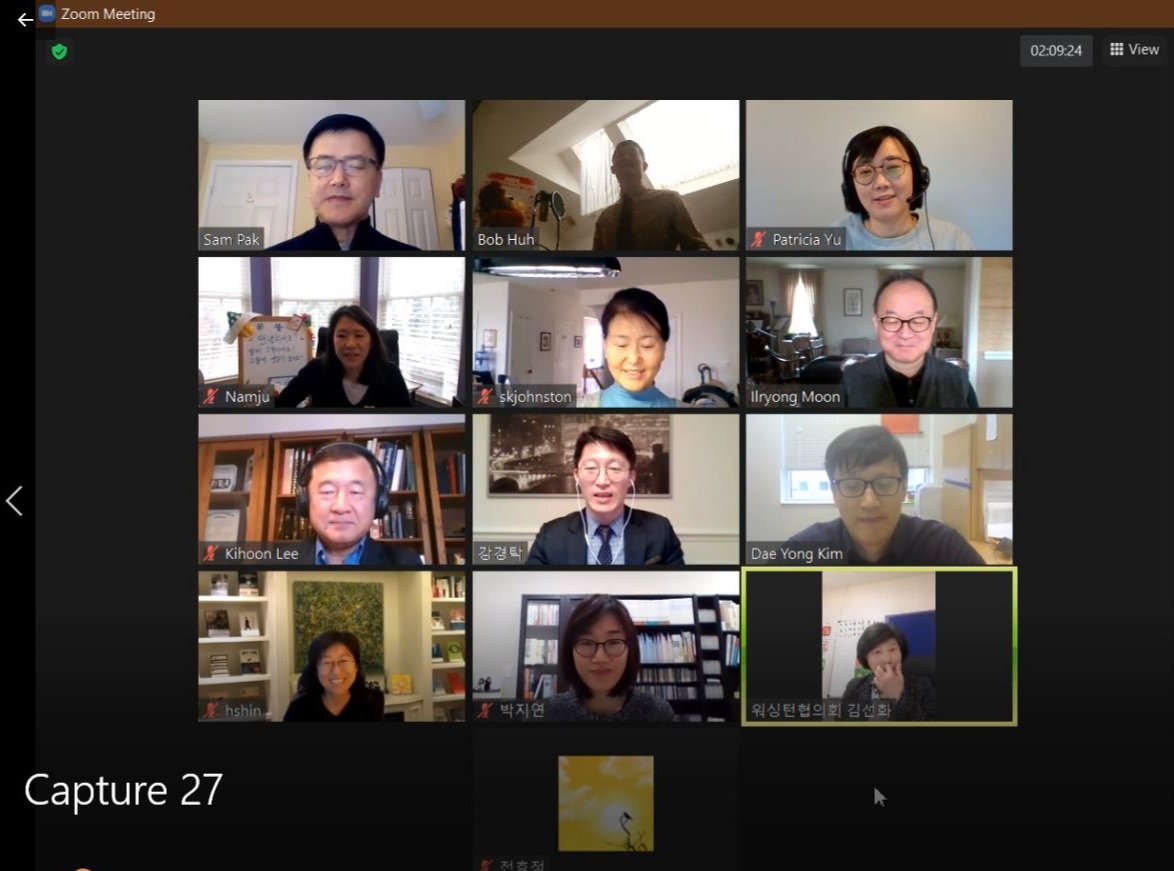Go to previous page of participants
The width and height of the screenshot is (1174, 871).
[x=14, y=501]
